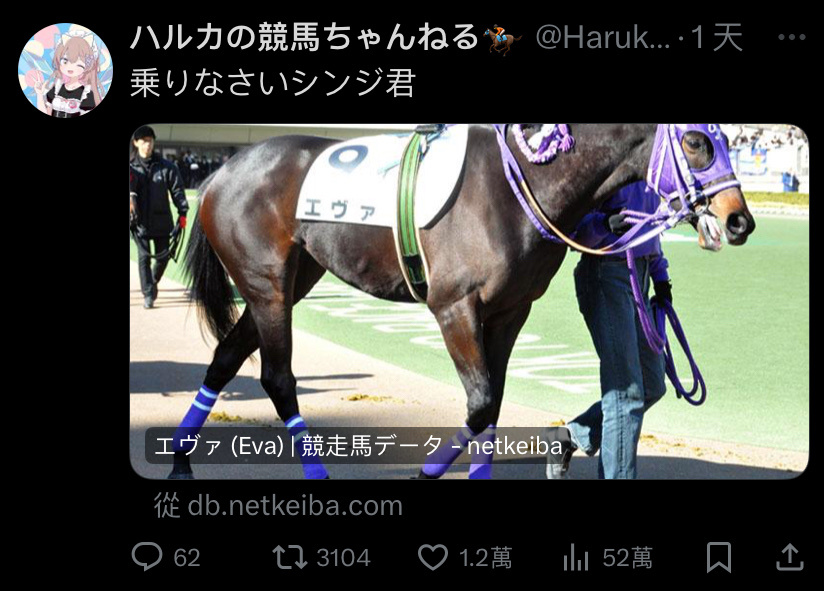Bookmark this tweet

click(718, 557)
